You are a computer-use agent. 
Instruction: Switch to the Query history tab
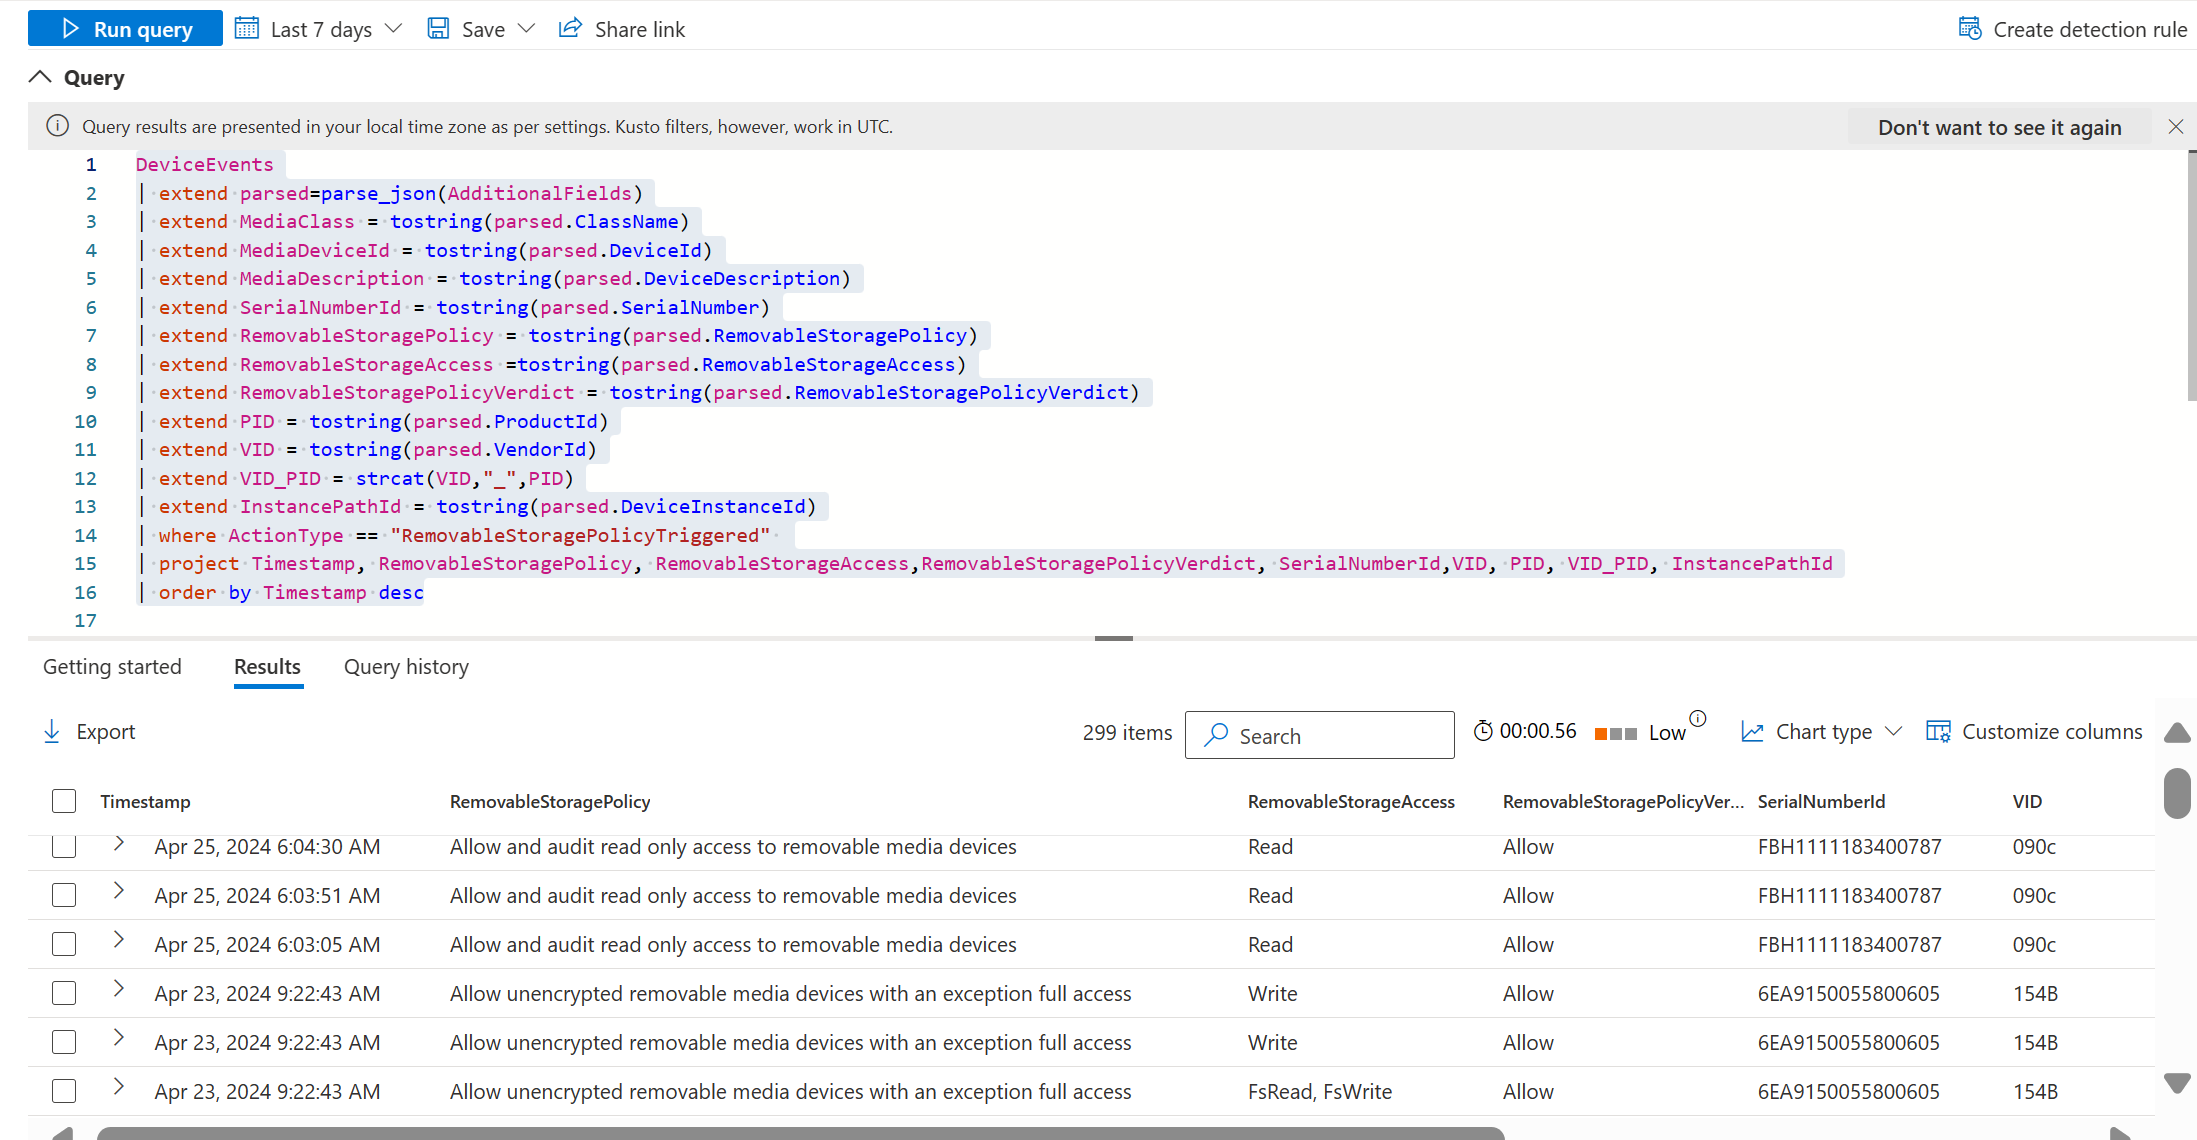point(407,667)
